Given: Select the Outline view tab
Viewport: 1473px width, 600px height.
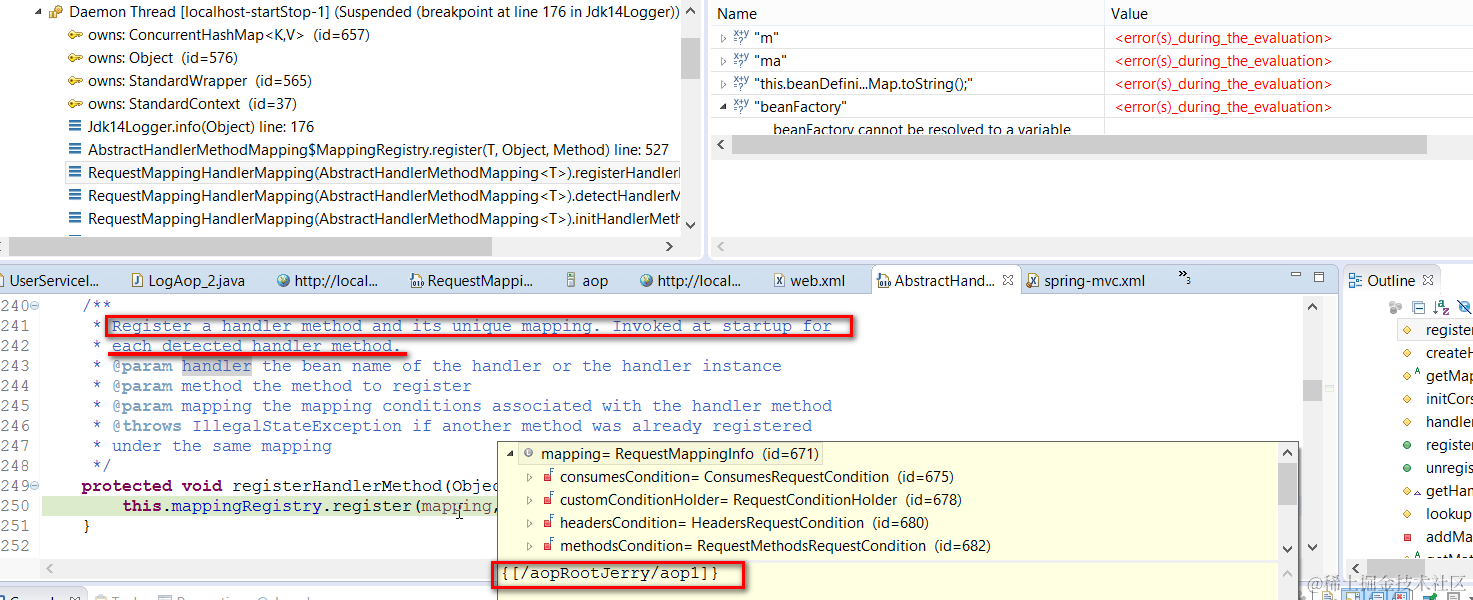Looking at the screenshot, I should pyautogui.click(x=1392, y=281).
